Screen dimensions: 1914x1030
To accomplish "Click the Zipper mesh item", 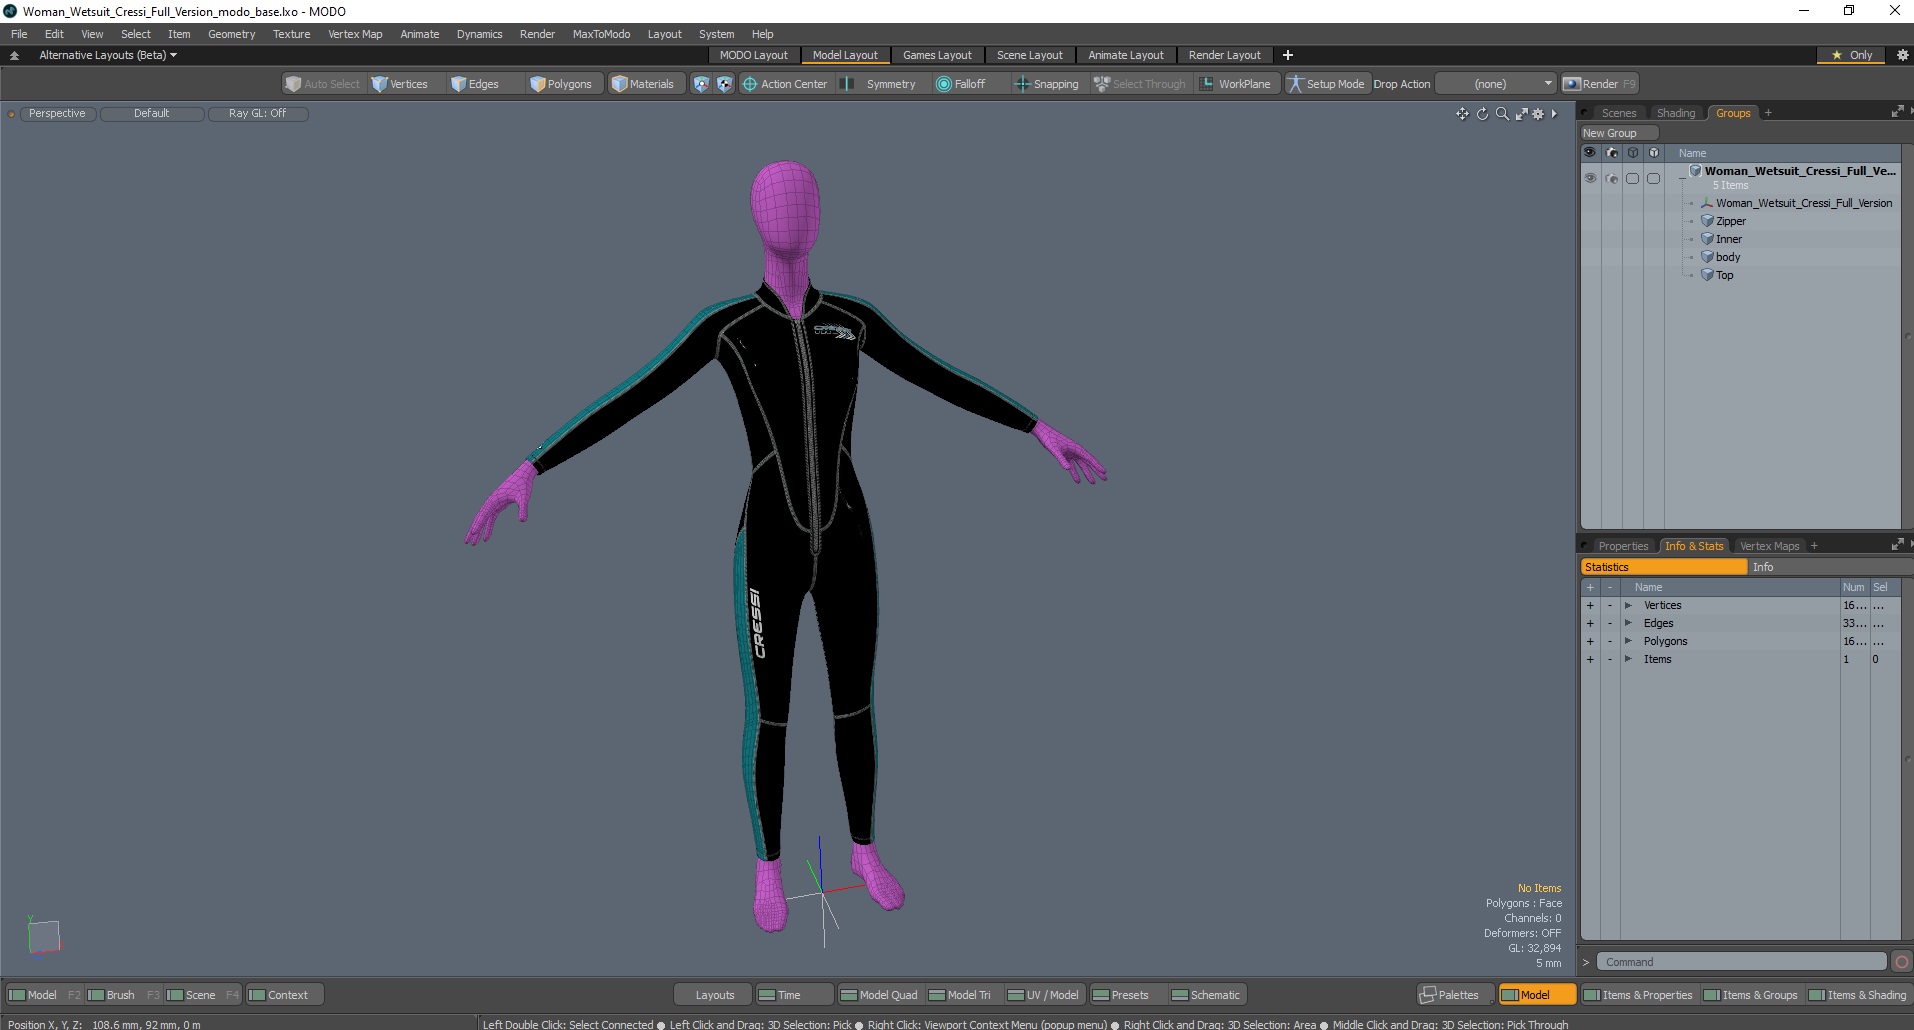I will point(1730,221).
